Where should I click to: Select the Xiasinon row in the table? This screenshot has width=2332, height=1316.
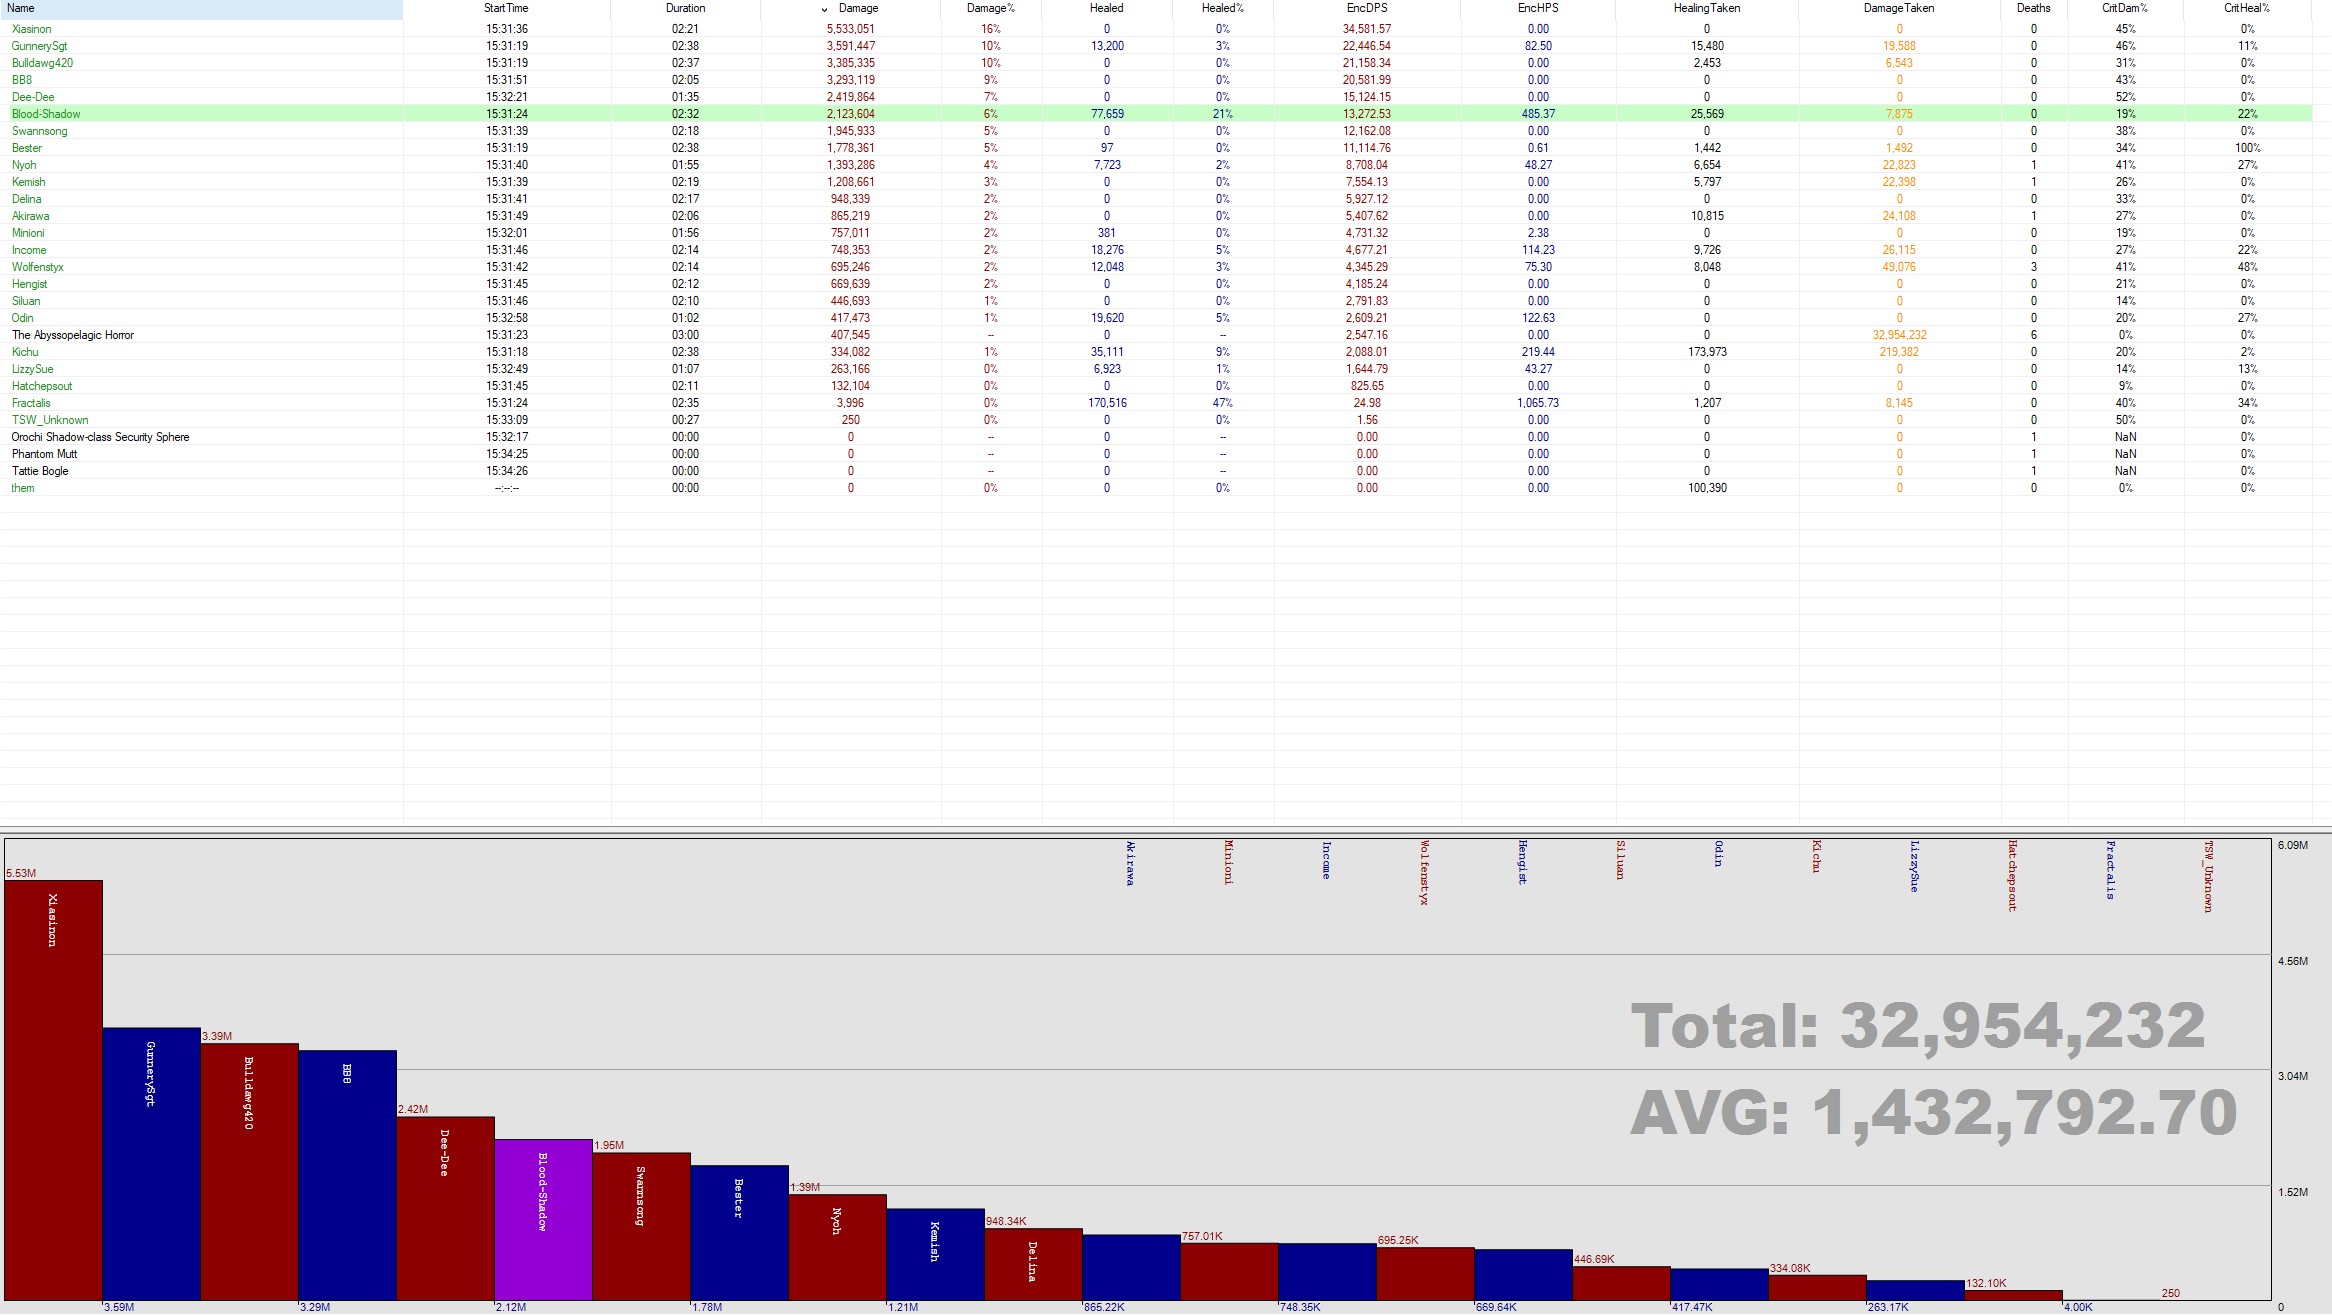31,29
